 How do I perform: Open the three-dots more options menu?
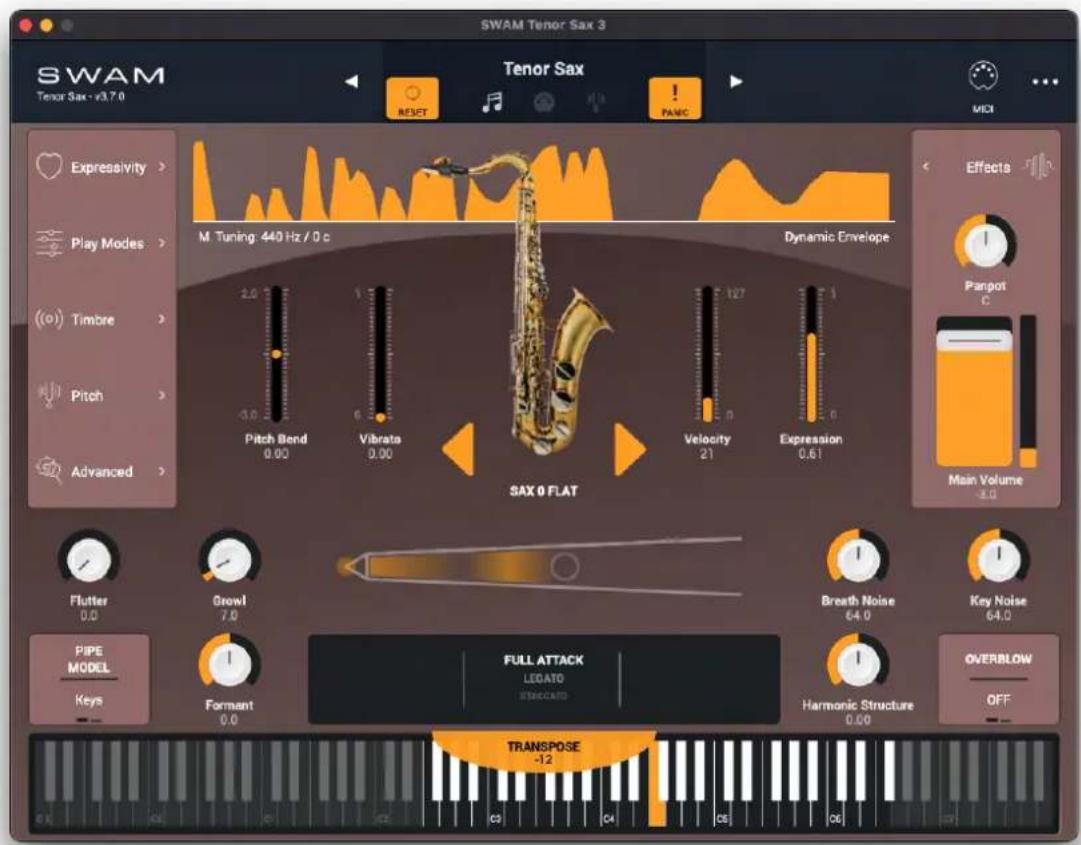pyautogui.click(x=1045, y=81)
